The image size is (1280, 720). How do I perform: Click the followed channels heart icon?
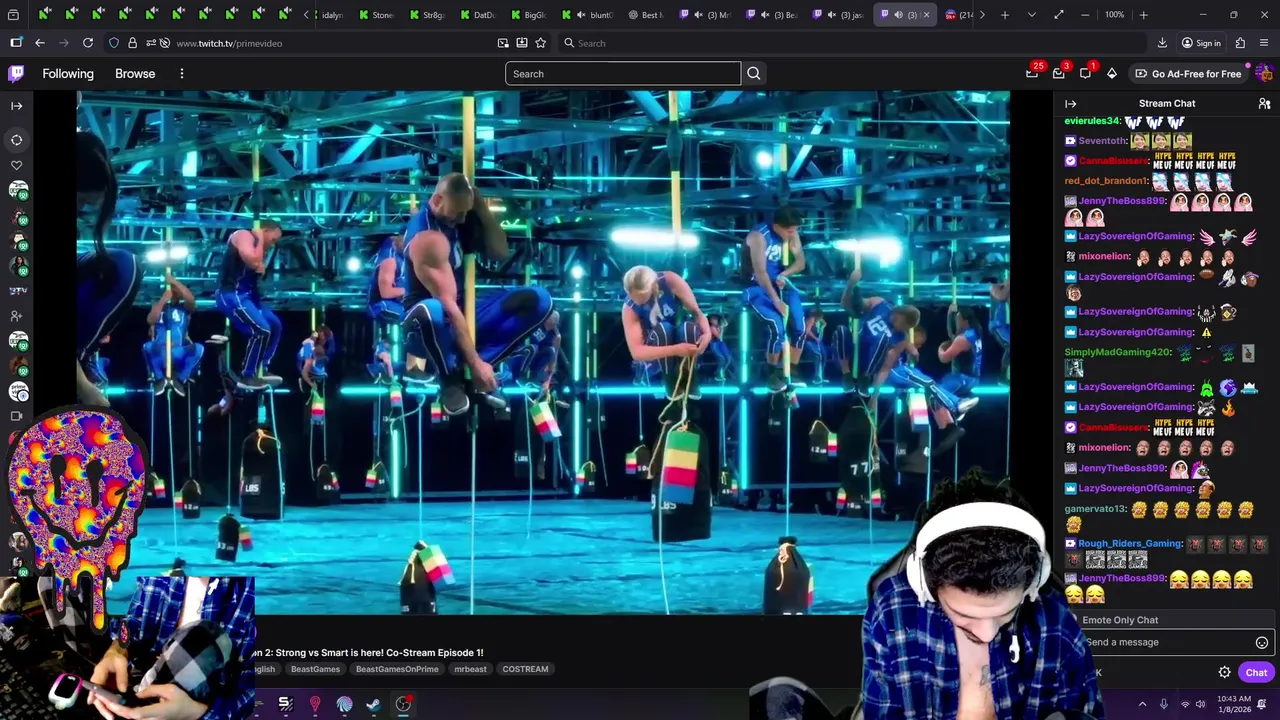16,165
